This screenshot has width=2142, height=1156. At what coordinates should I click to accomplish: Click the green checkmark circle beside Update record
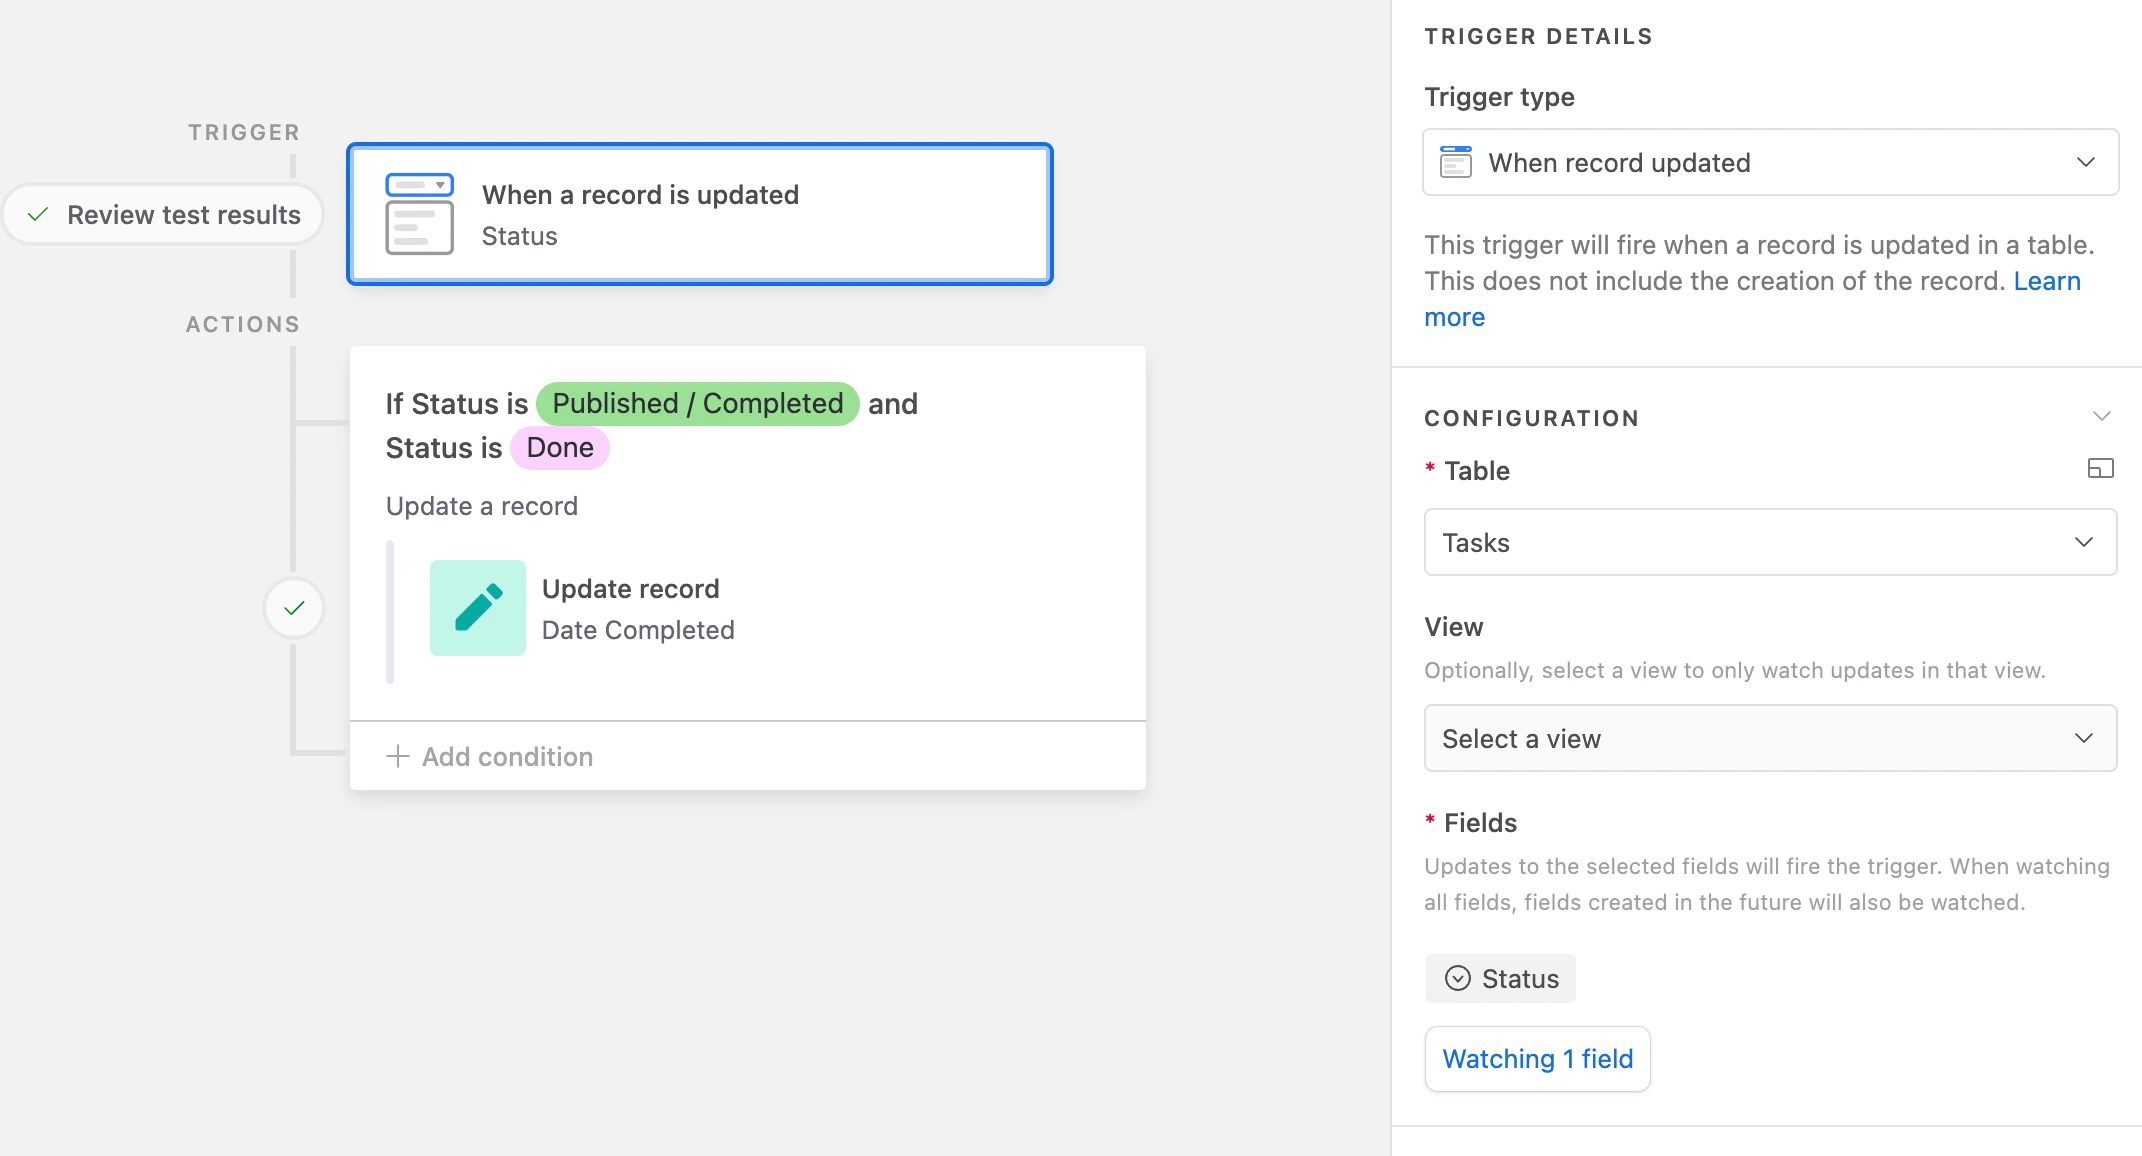pos(294,608)
